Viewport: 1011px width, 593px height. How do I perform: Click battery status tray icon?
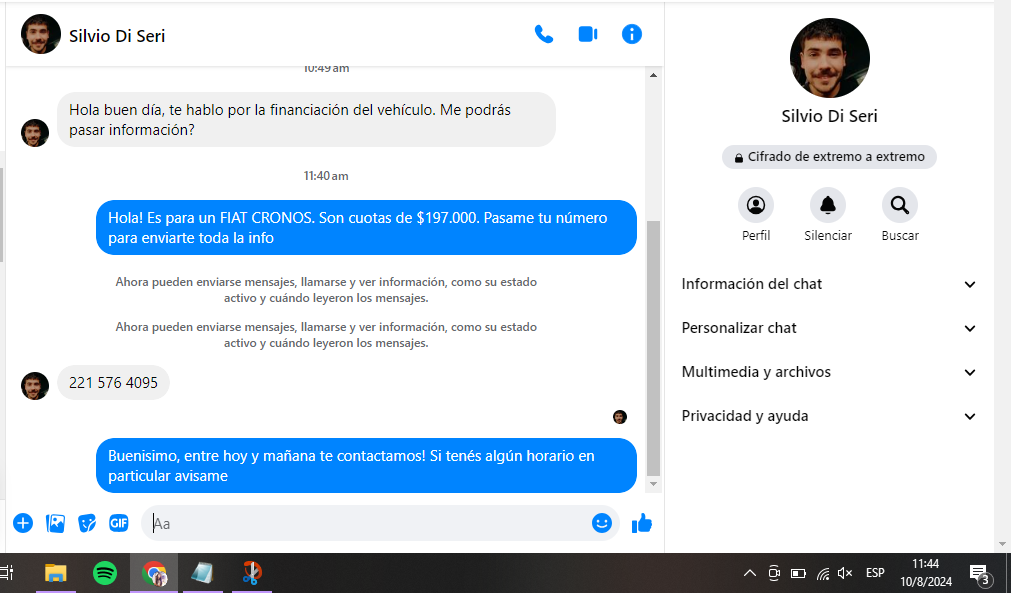point(798,573)
